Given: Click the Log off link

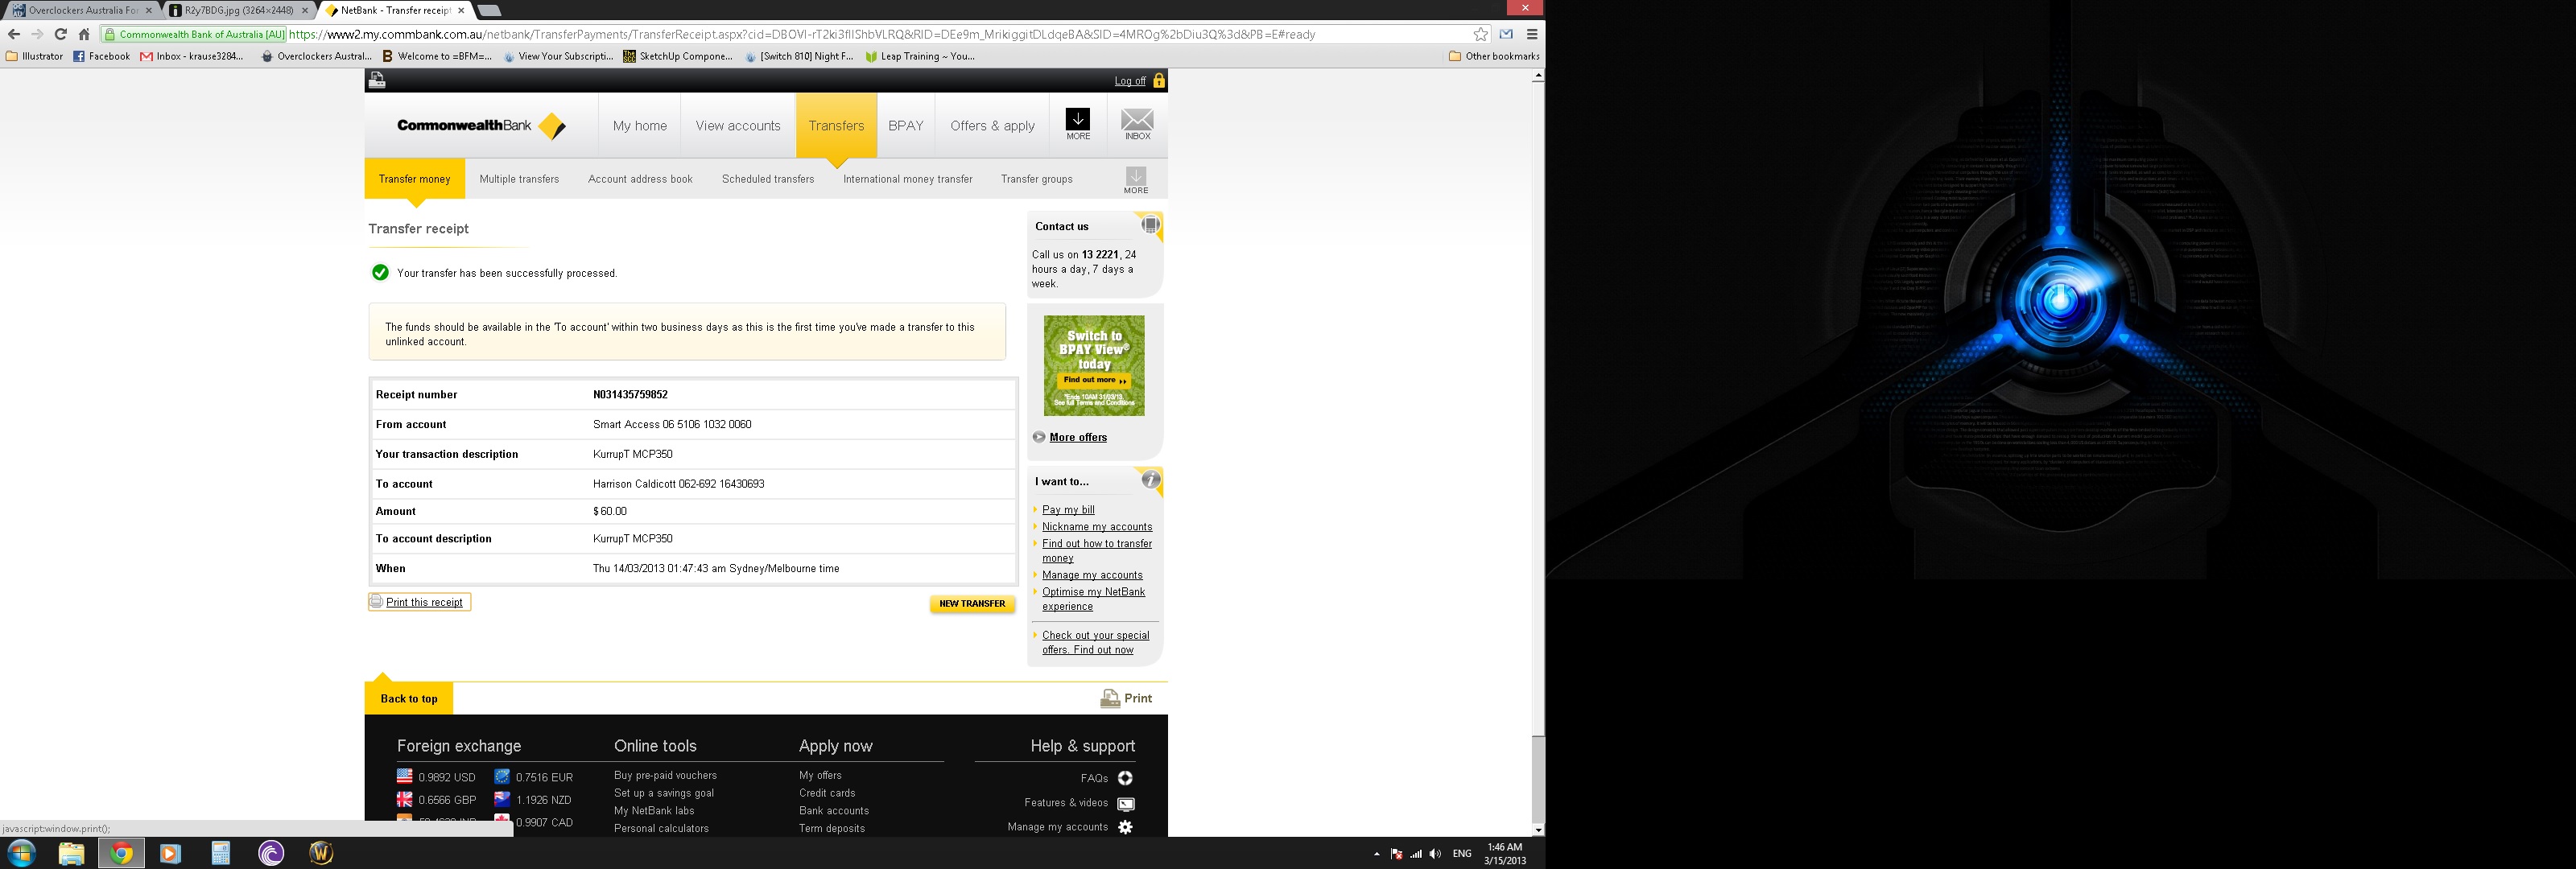Looking at the screenshot, I should click(x=1130, y=81).
